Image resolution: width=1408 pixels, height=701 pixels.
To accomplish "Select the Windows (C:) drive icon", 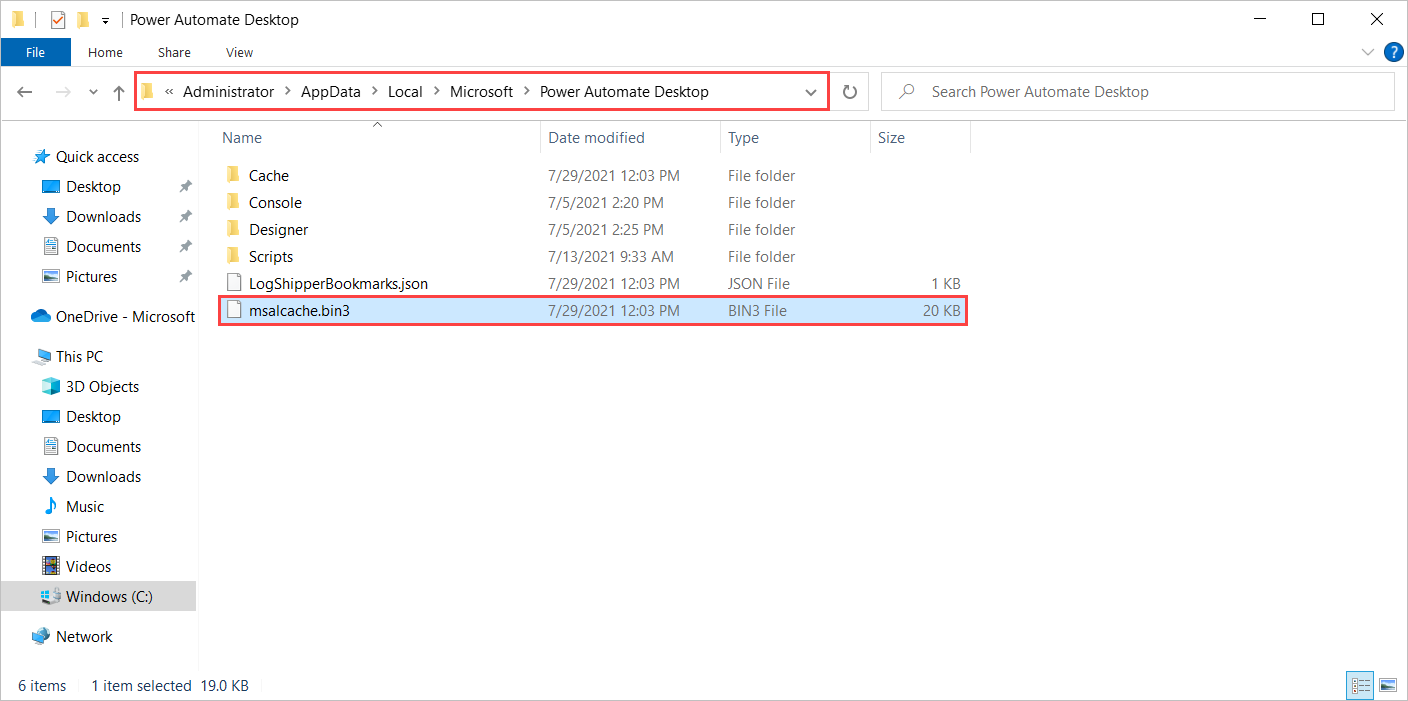I will (50, 596).
